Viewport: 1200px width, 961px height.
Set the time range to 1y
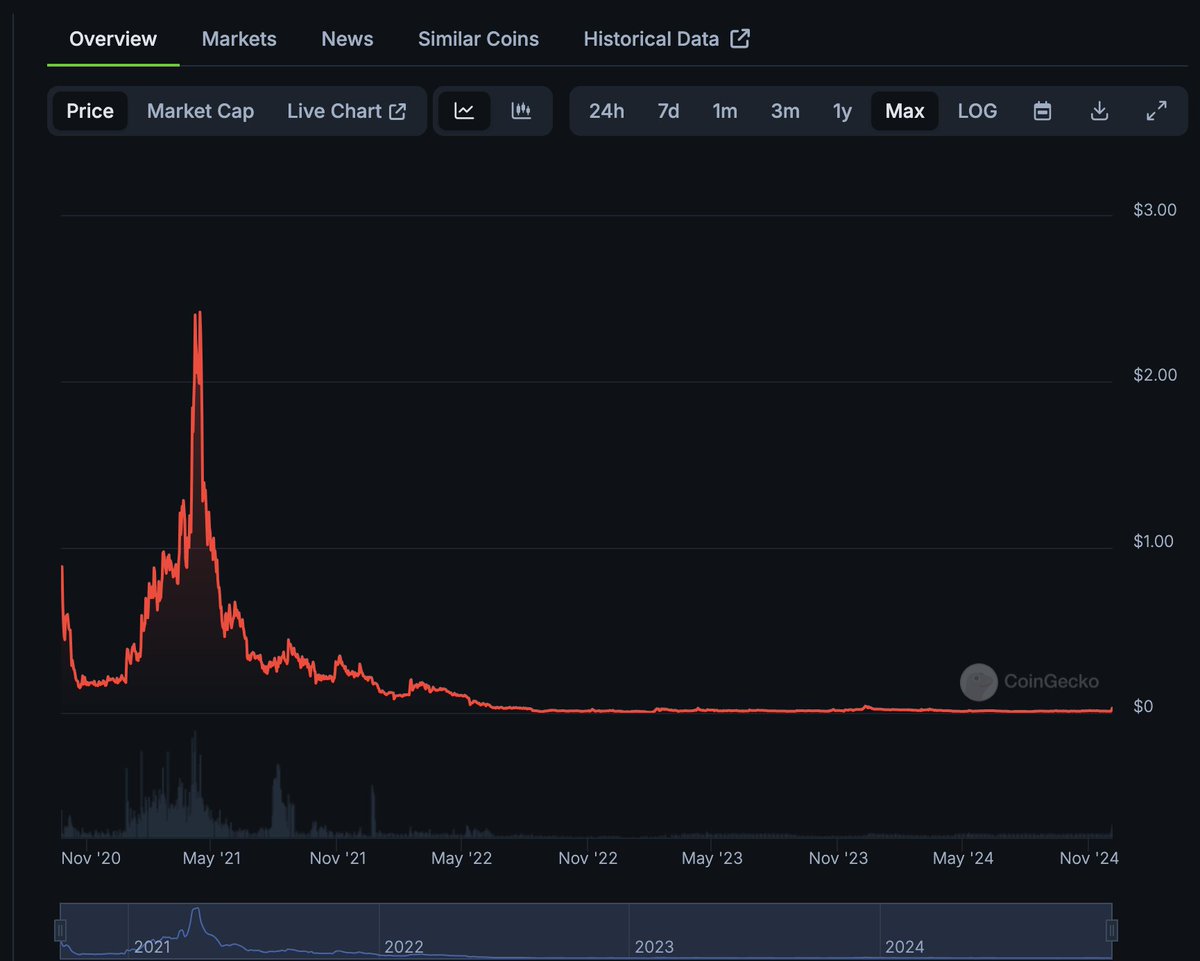(x=842, y=111)
